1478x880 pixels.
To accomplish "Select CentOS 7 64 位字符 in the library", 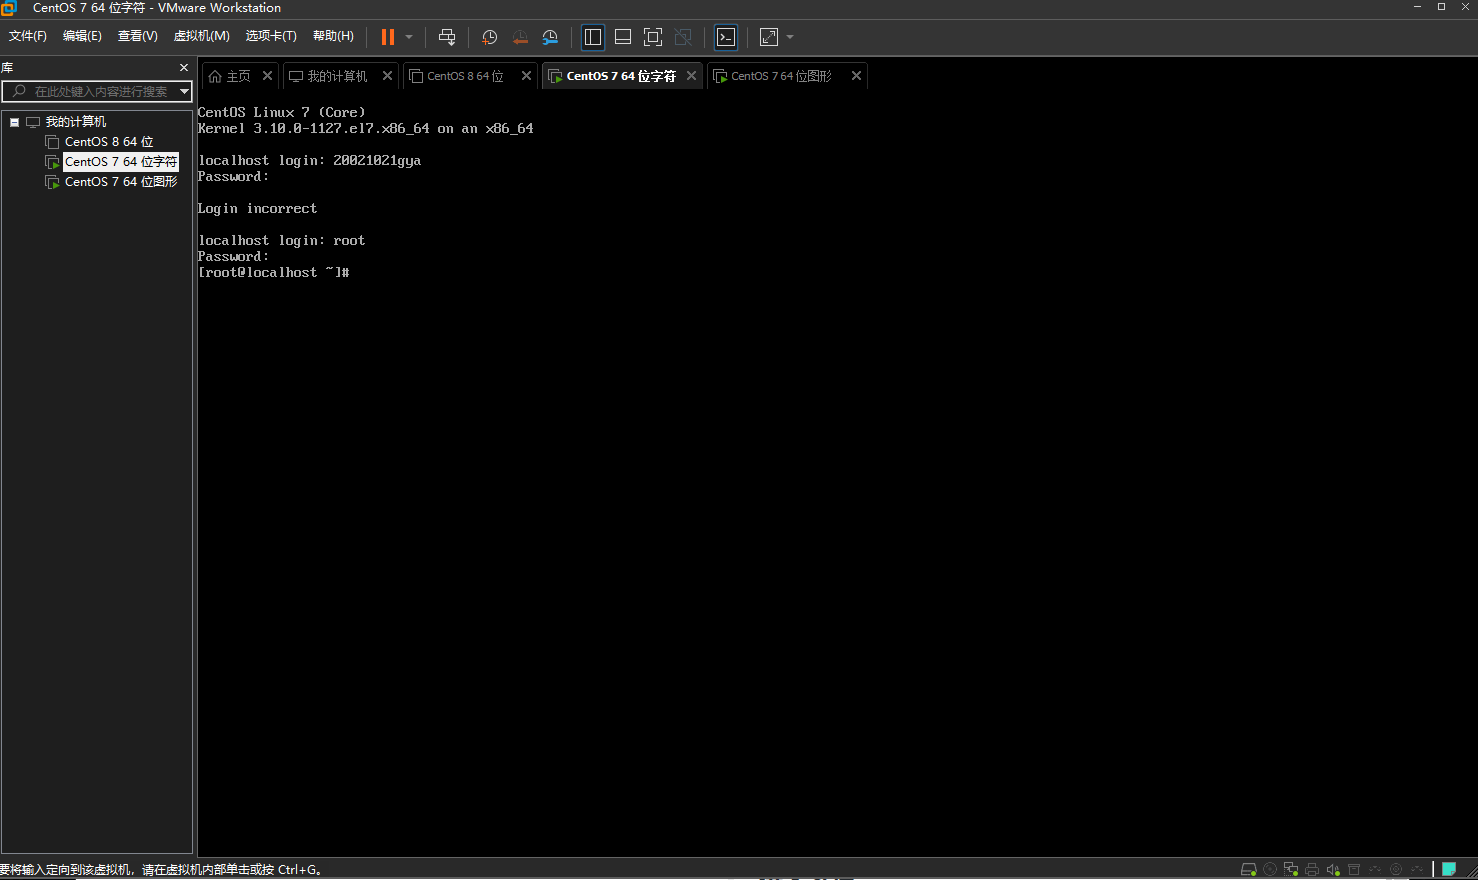I will (x=121, y=162).
